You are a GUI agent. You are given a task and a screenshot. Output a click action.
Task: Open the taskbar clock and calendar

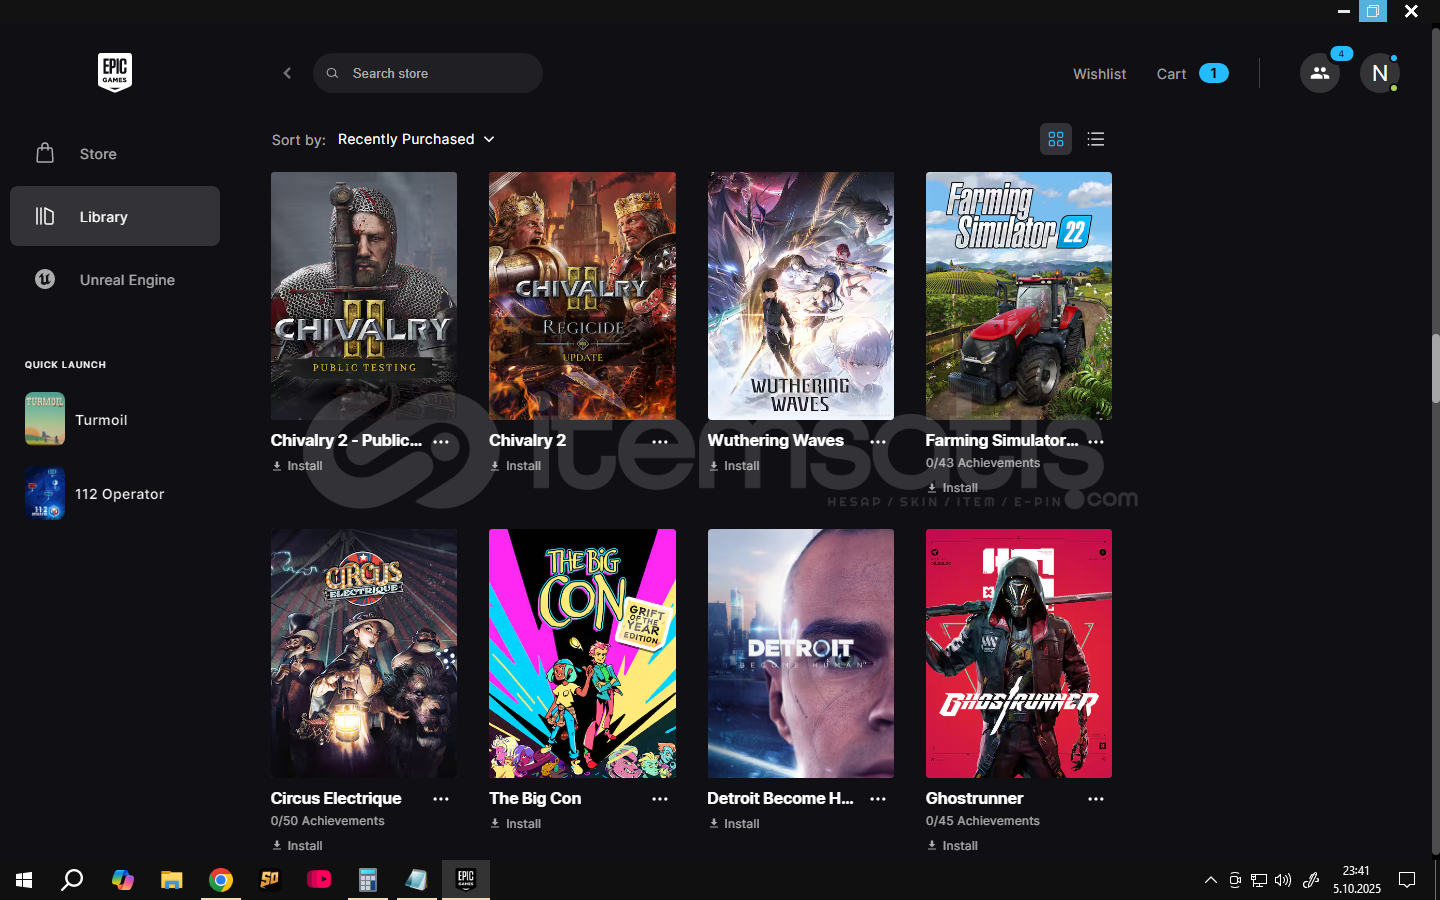pyautogui.click(x=1357, y=880)
